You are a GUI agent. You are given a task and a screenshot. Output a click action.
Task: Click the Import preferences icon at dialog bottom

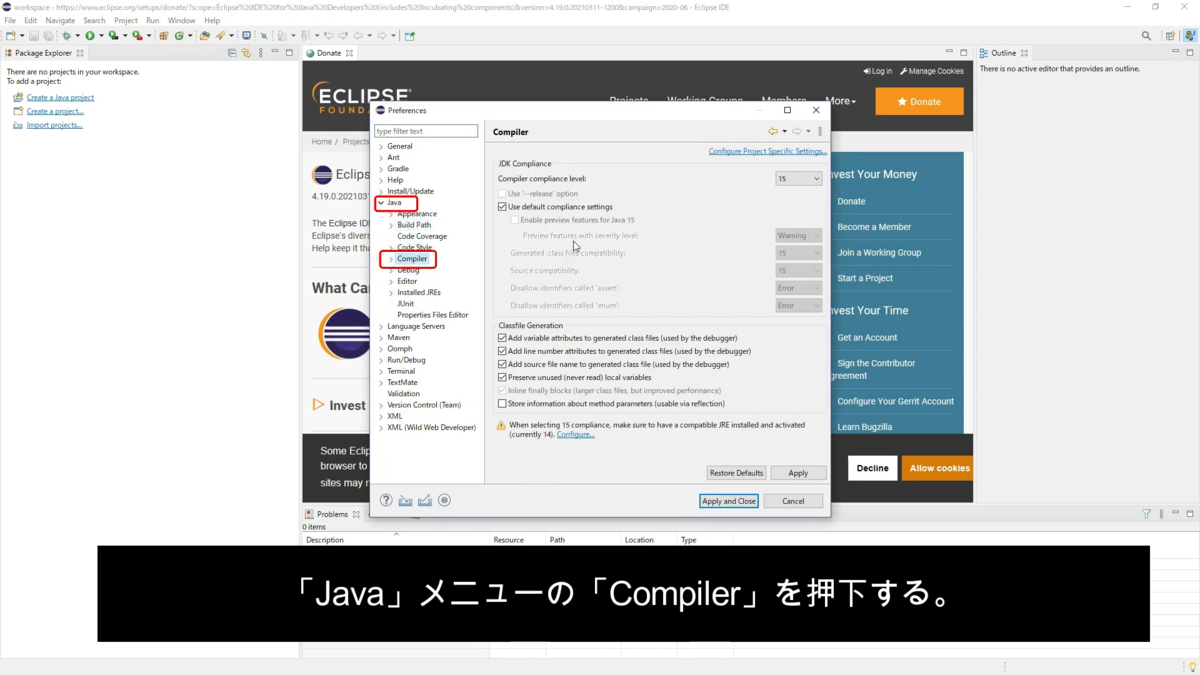point(405,500)
